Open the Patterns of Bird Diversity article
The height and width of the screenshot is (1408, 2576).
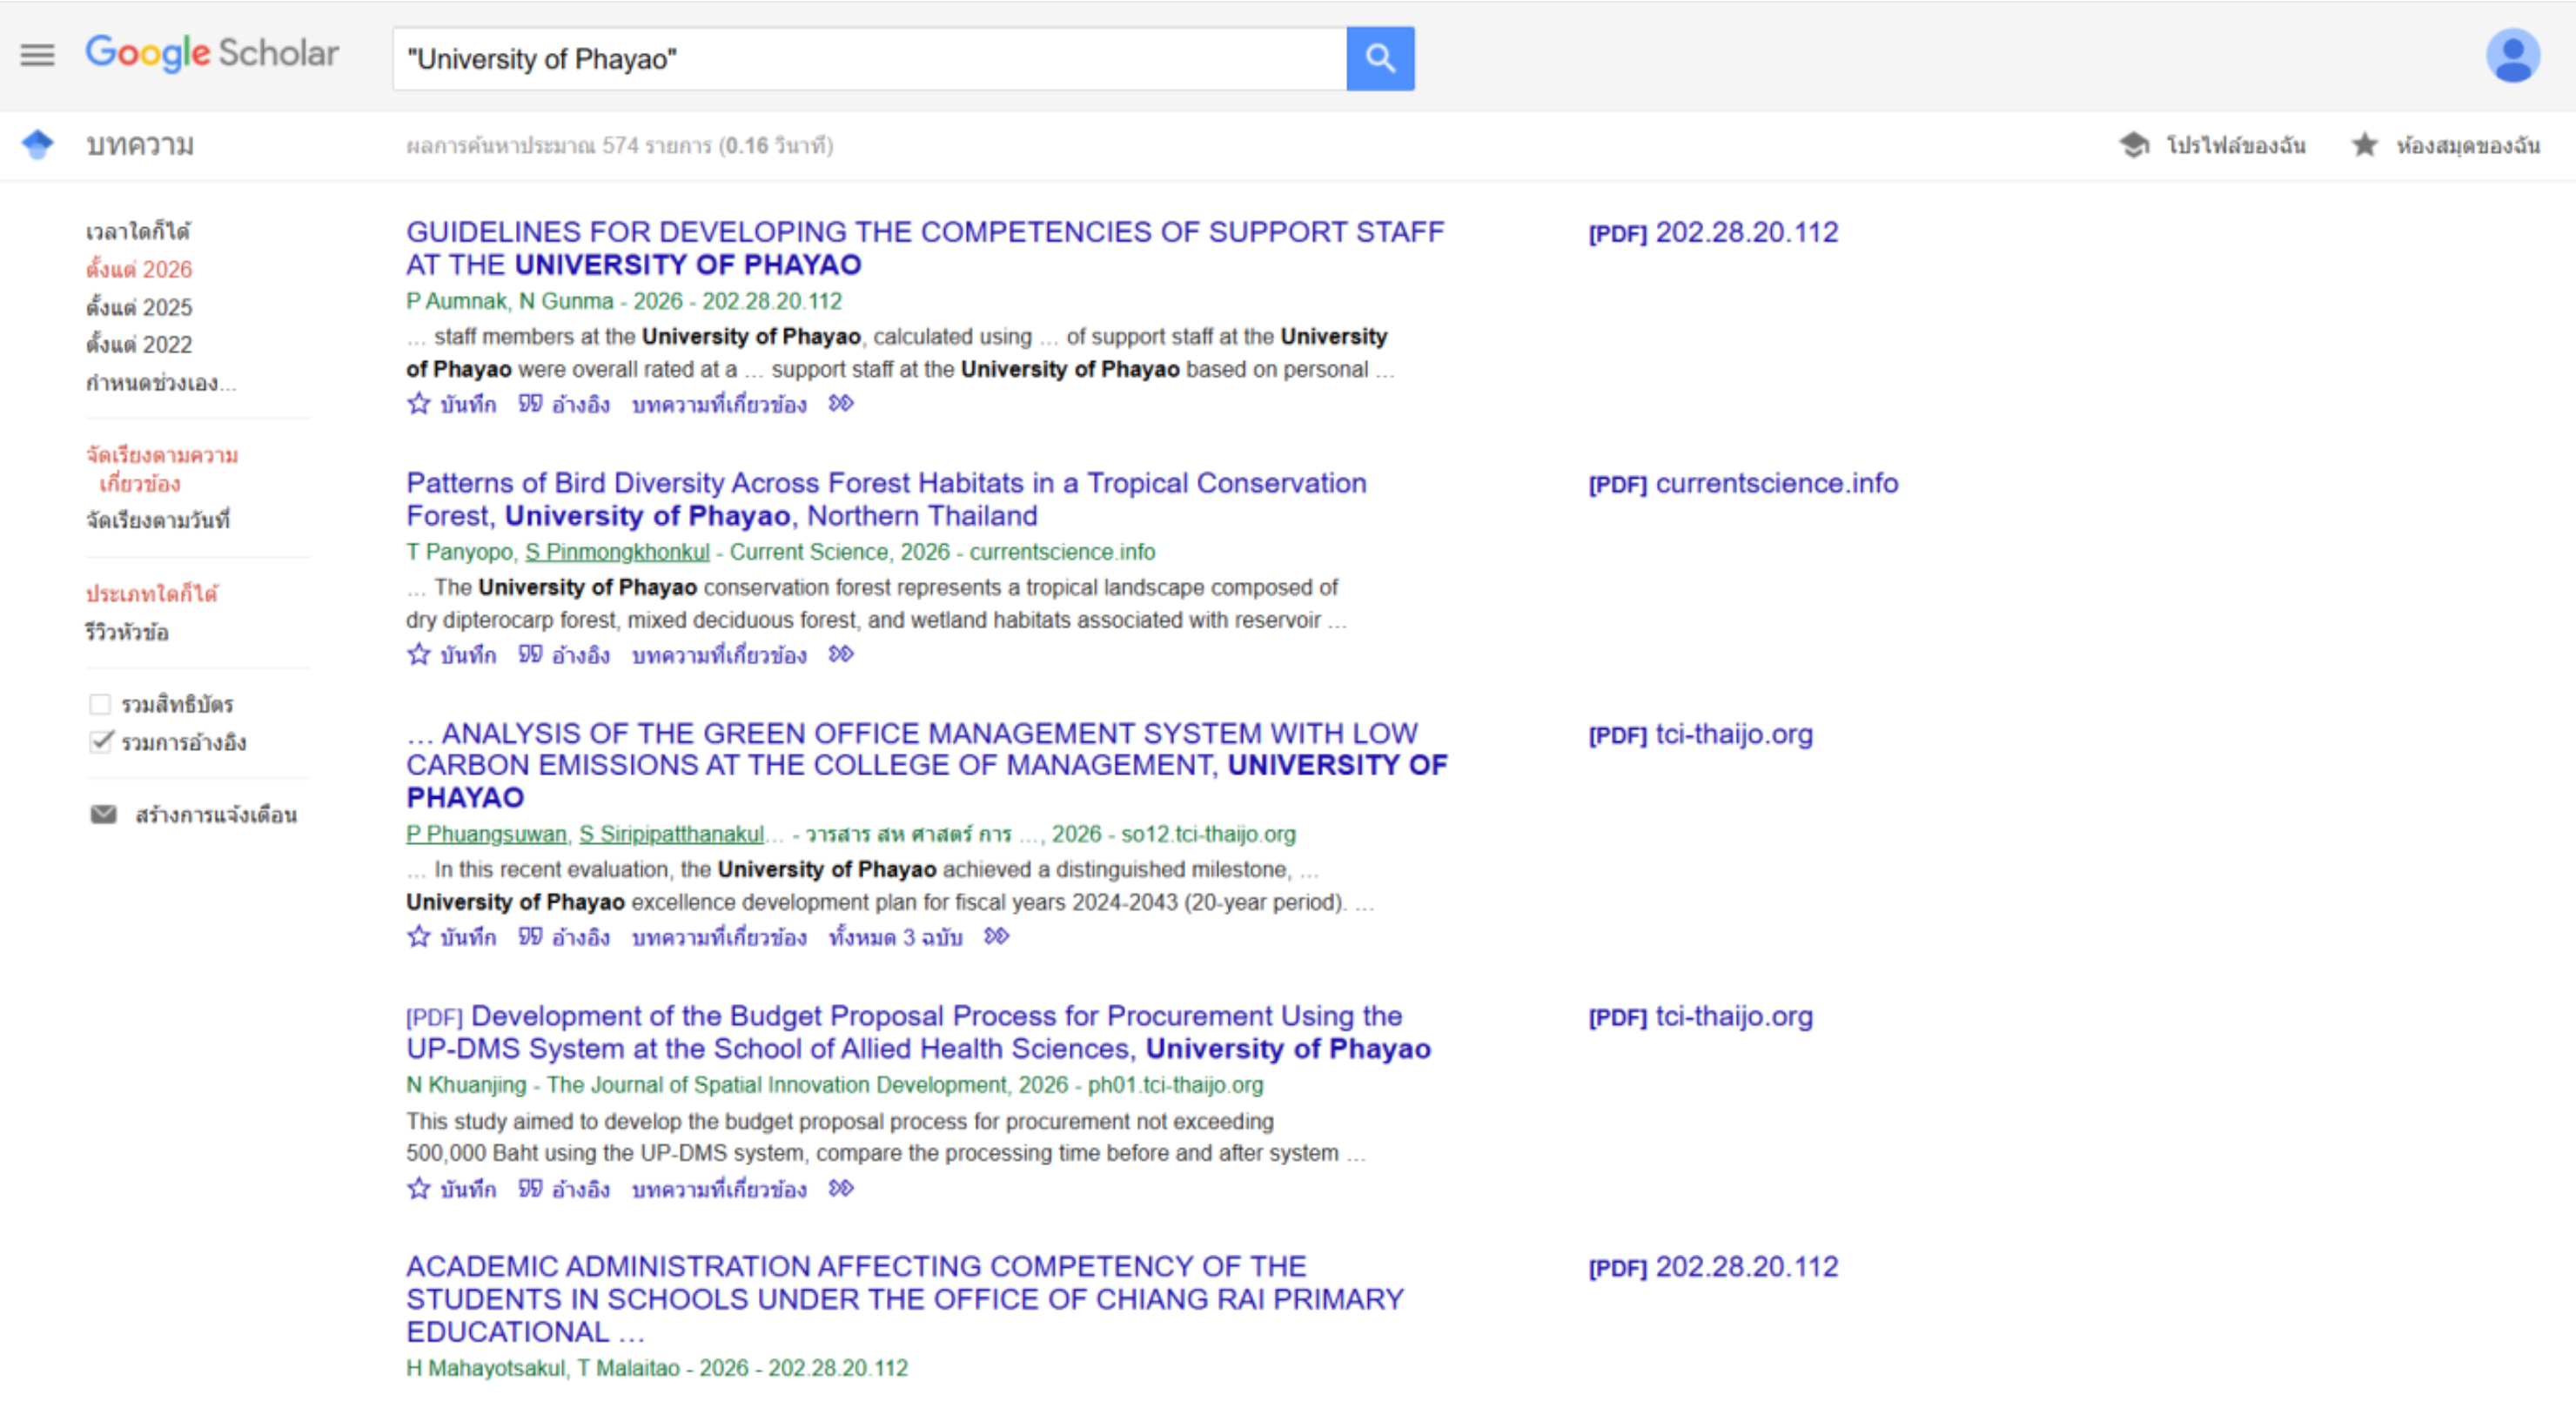coord(886,499)
